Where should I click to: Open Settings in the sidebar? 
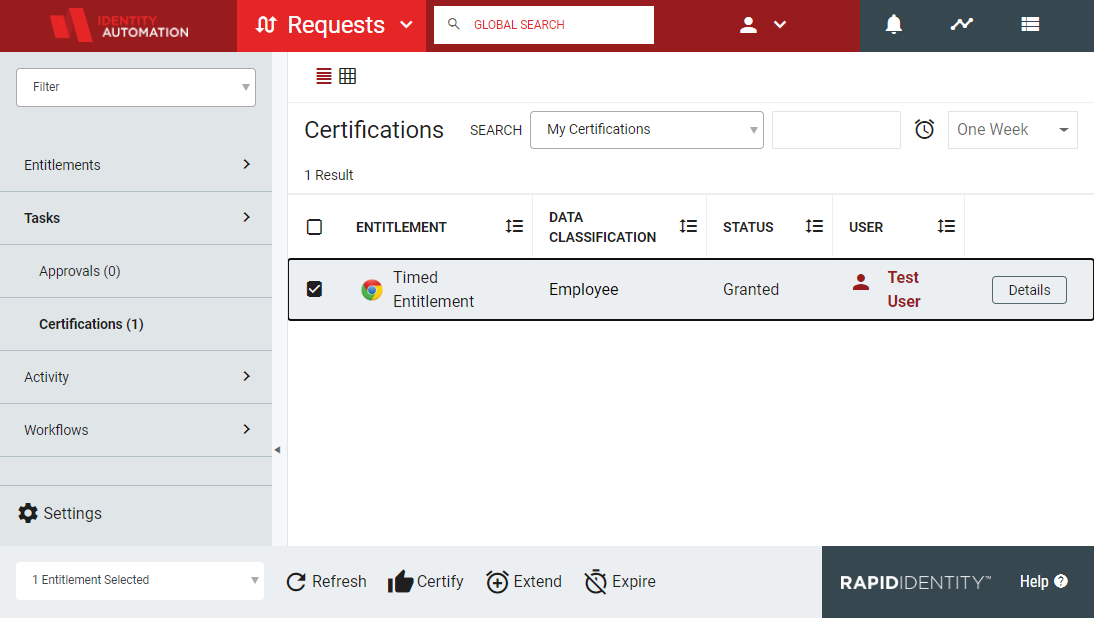tap(60, 513)
